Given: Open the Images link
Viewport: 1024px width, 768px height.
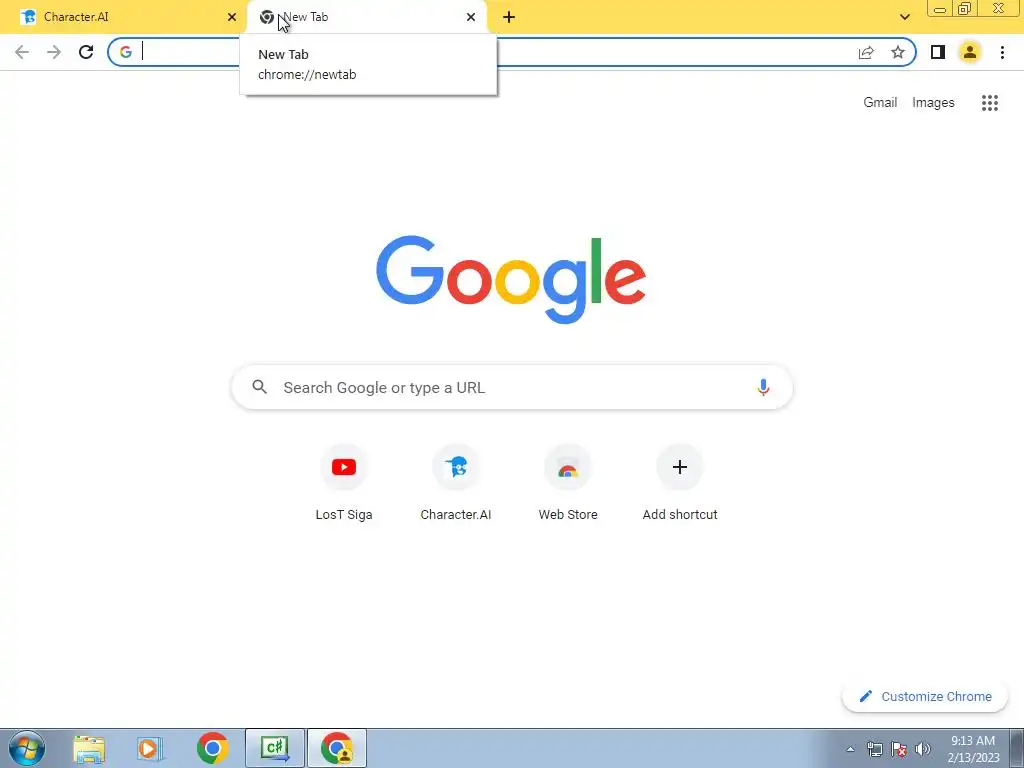Looking at the screenshot, I should click(933, 103).
